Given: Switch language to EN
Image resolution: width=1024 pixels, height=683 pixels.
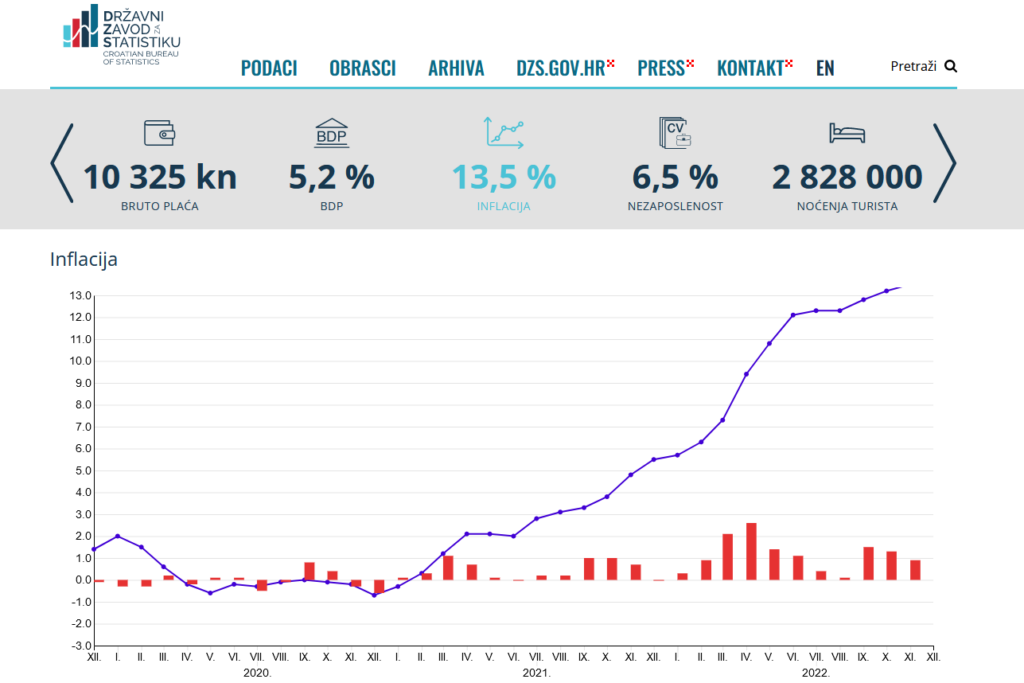Looking at the screenshot, I should pyautogui.click(x=825, y=68).
